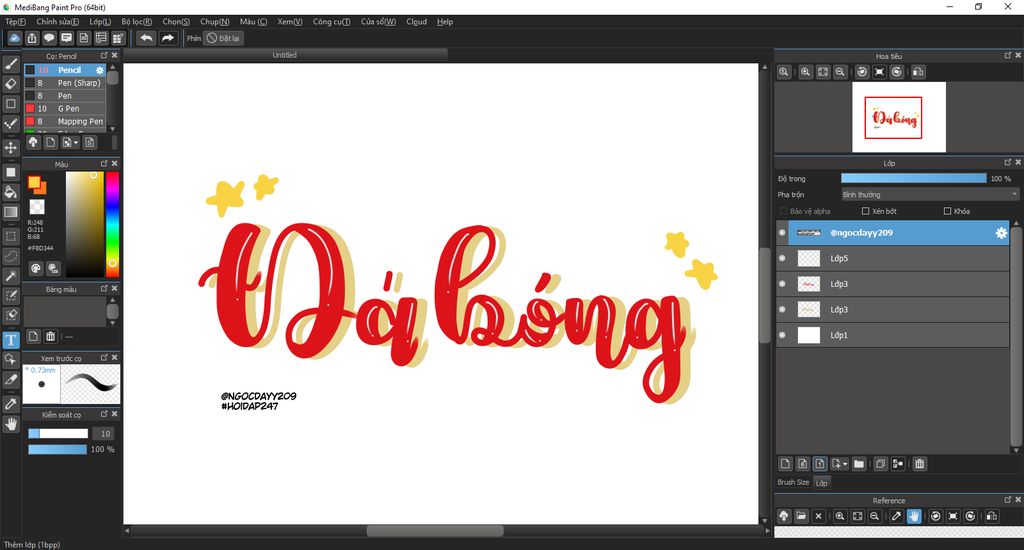This screenshot has width=1024, height=550.
Task: Click the Độ trong layer opacity slider
Action: pyautogui.click(x=914, y=178)
